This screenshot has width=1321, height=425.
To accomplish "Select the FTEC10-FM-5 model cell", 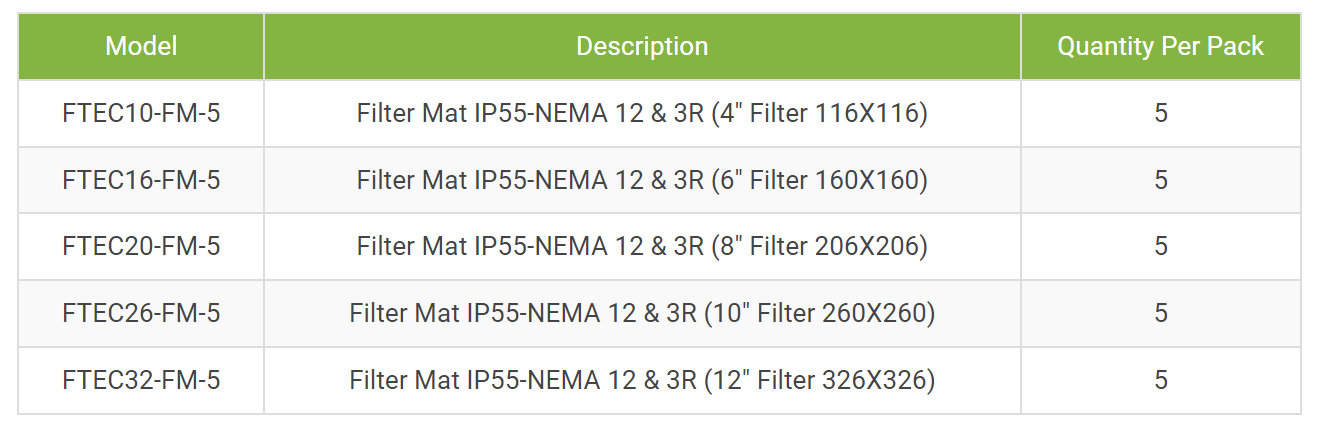I will coord(141,113).
